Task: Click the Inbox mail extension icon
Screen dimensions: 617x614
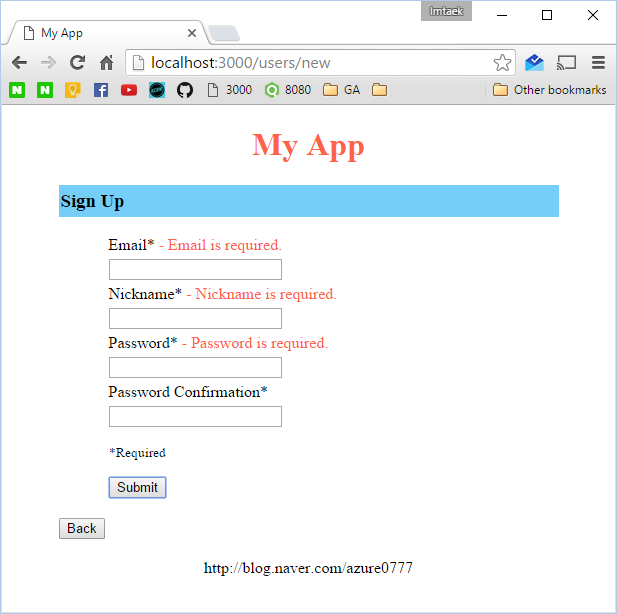Action: (x=534, y=62)
